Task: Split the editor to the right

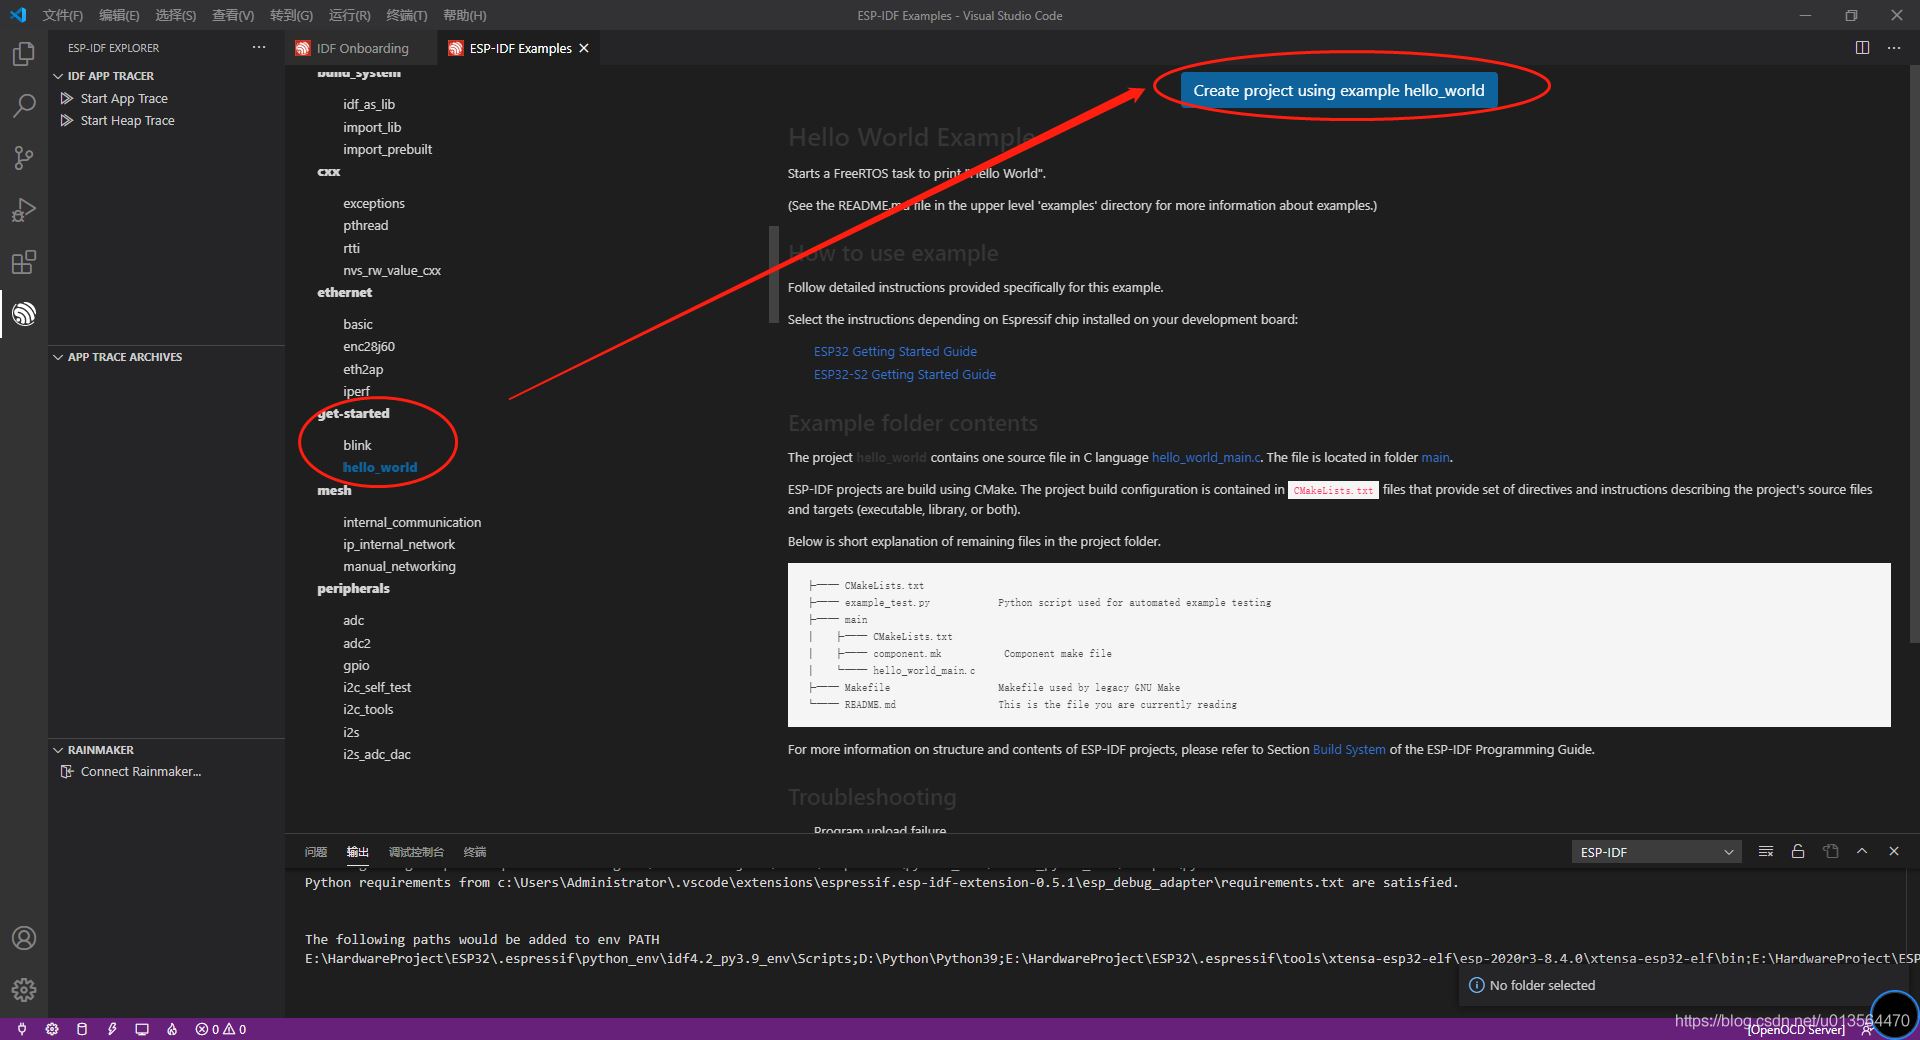Action: (1862, 48)
